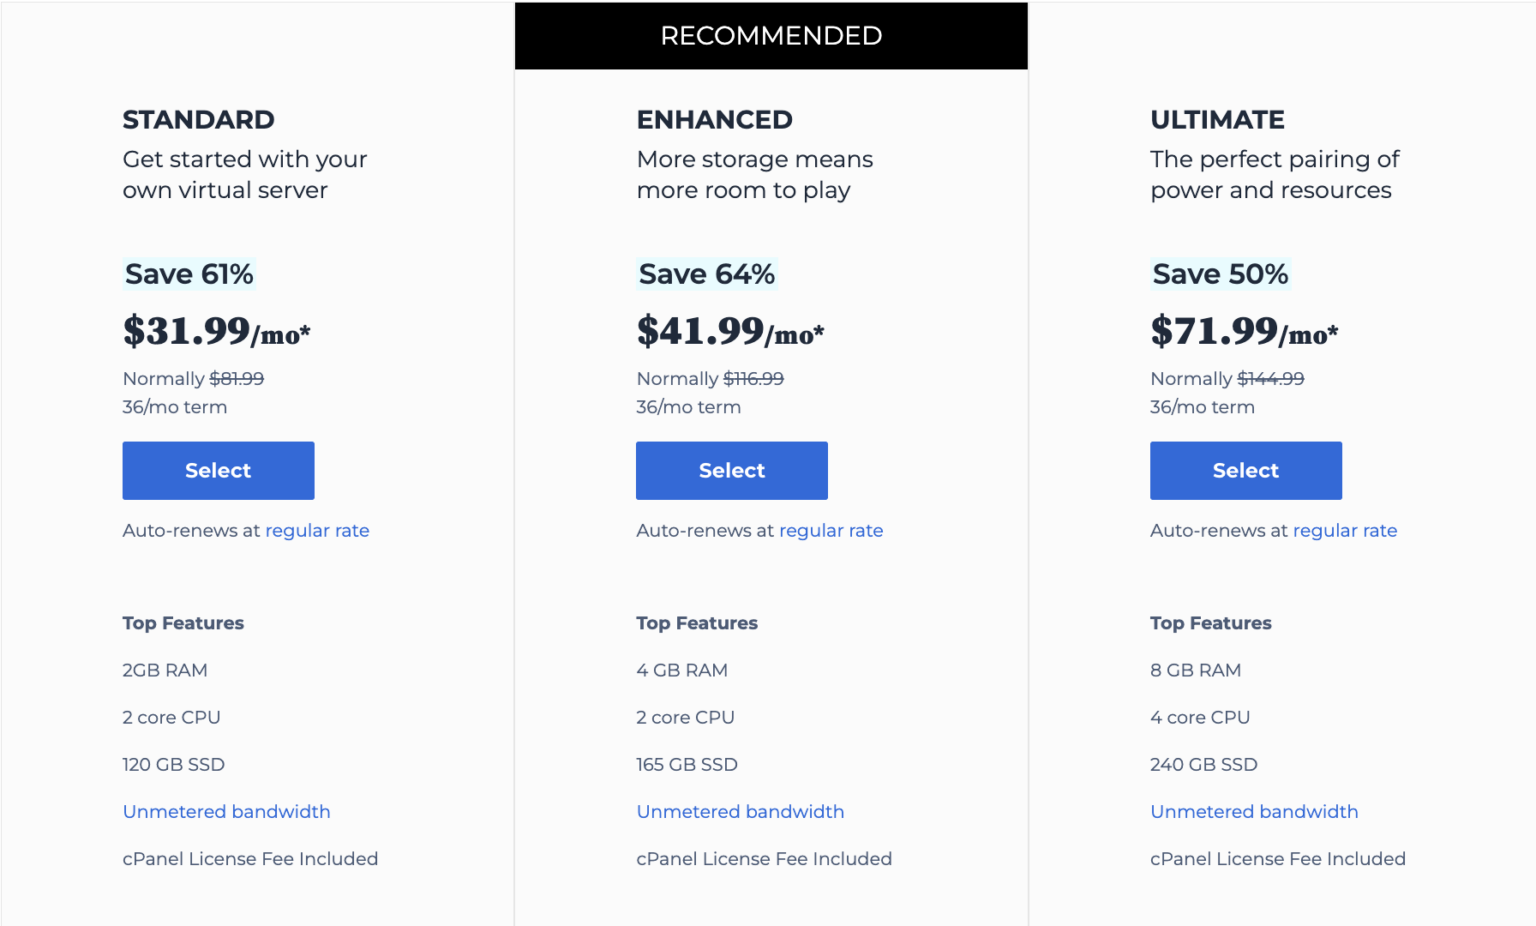This screenshot has width=1536, height=926.
Task: Open Unmetered bandwidth details for Standard plan
Action: [226, 811]
